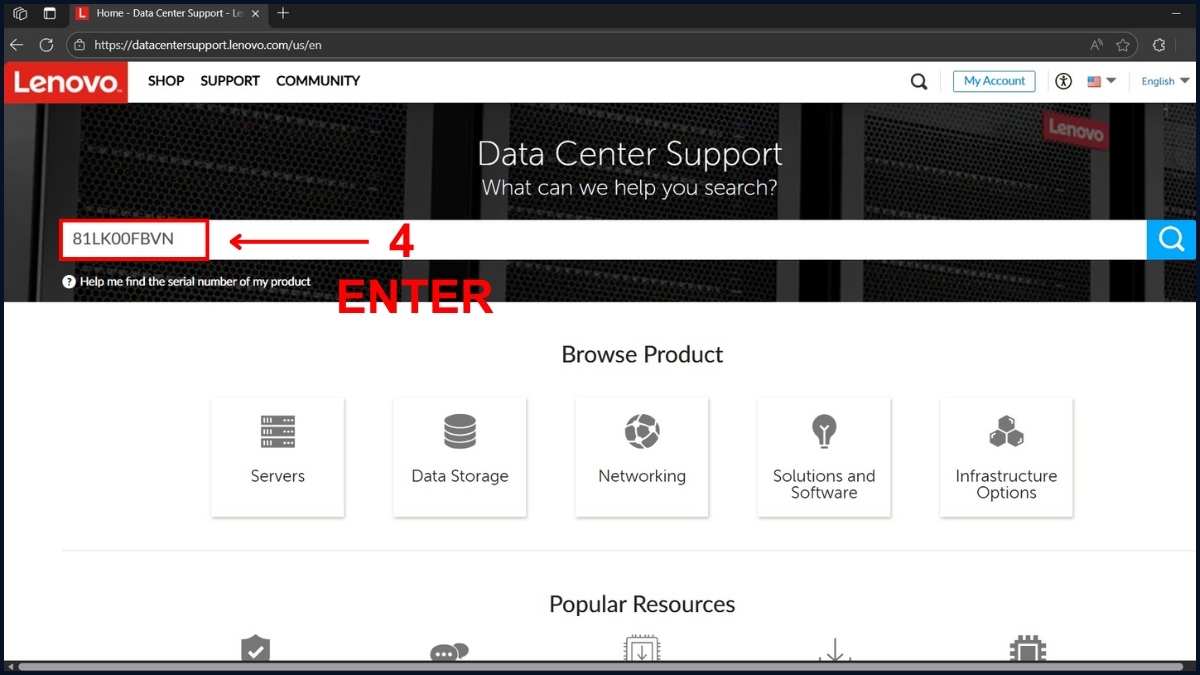Screen dimensions: 1200x675
Task: Open the browser tab actions icon
Action: click(x=50, y=13)
